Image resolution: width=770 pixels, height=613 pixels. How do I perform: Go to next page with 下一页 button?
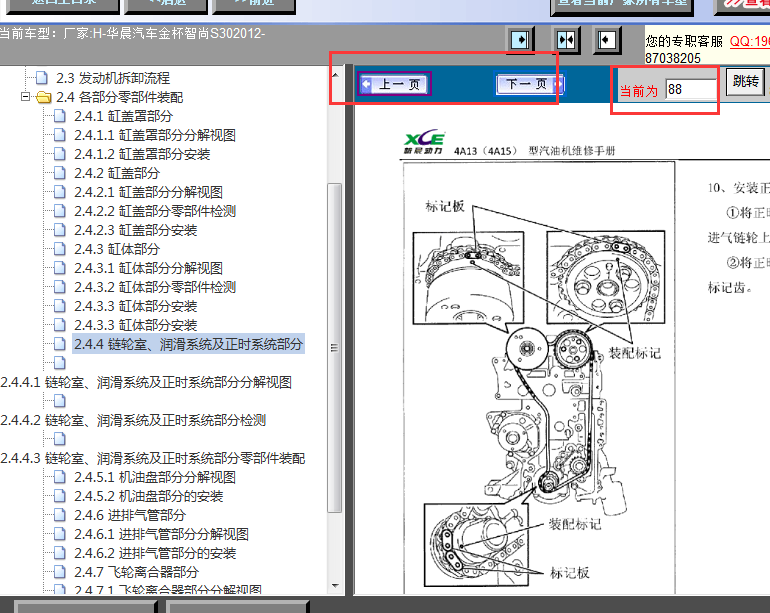(x=530, y=84)
